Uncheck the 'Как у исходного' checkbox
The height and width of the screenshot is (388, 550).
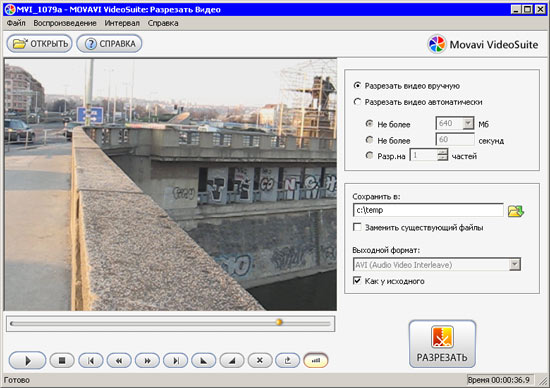pyautogui.click(x=357, y=281)
